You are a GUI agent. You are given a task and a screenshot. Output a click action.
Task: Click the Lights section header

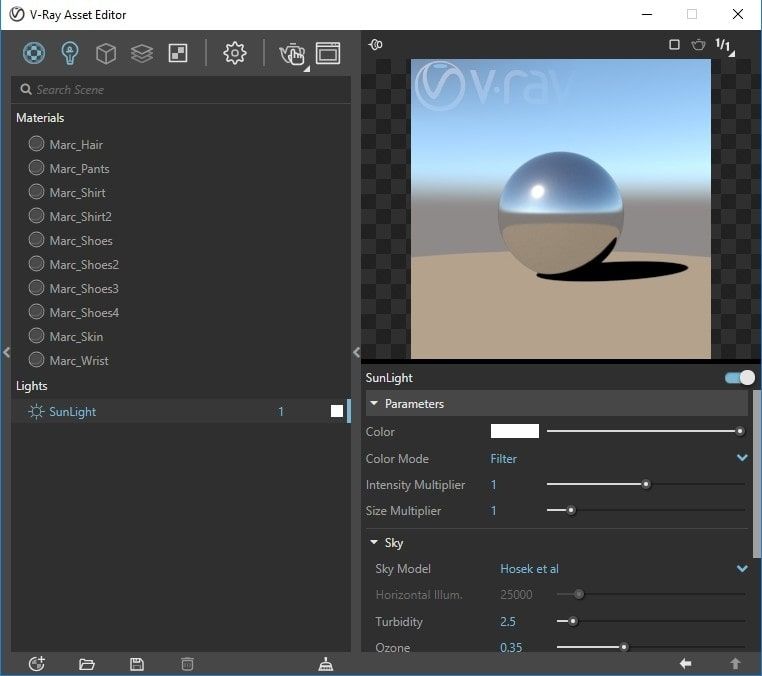[x=32, y=386]
